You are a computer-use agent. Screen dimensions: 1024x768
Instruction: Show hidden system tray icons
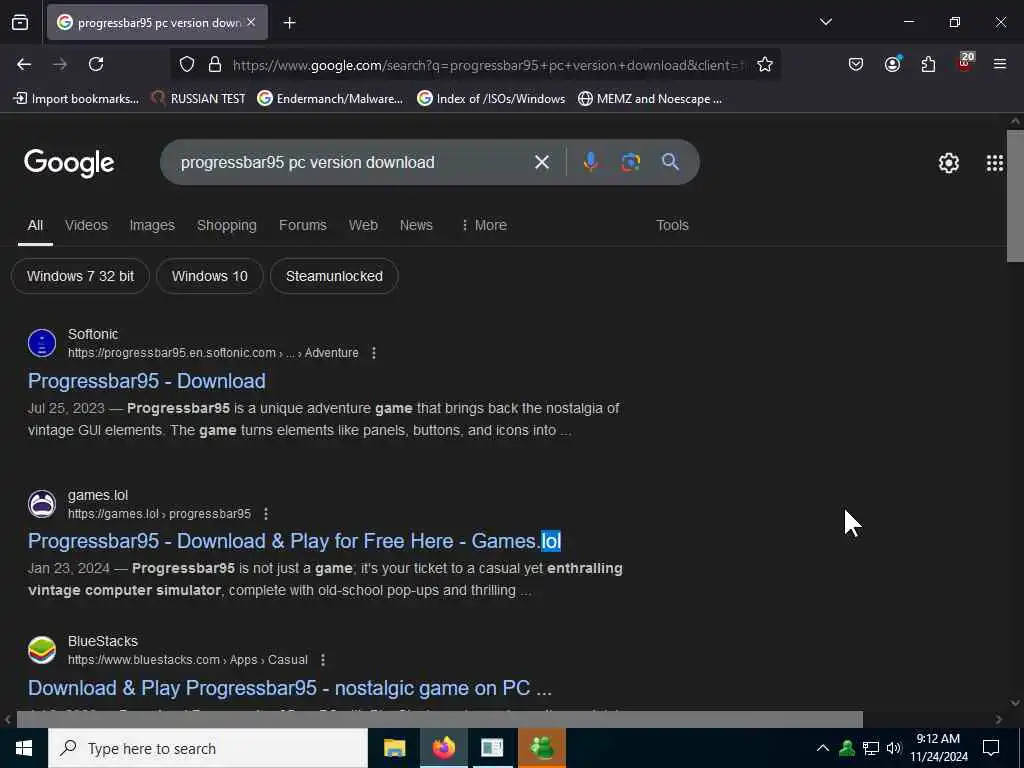(823, 748)
